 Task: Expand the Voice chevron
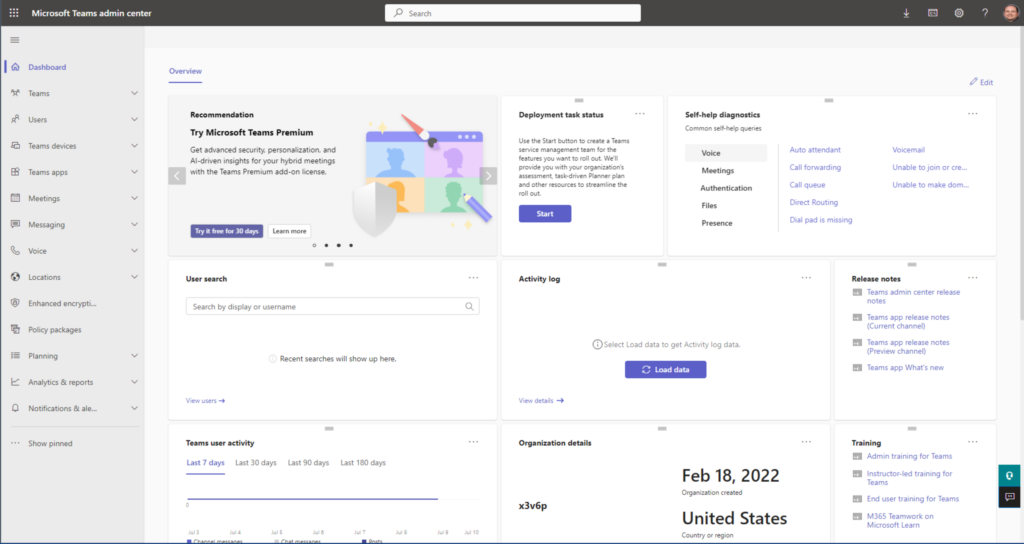[135, 251]
